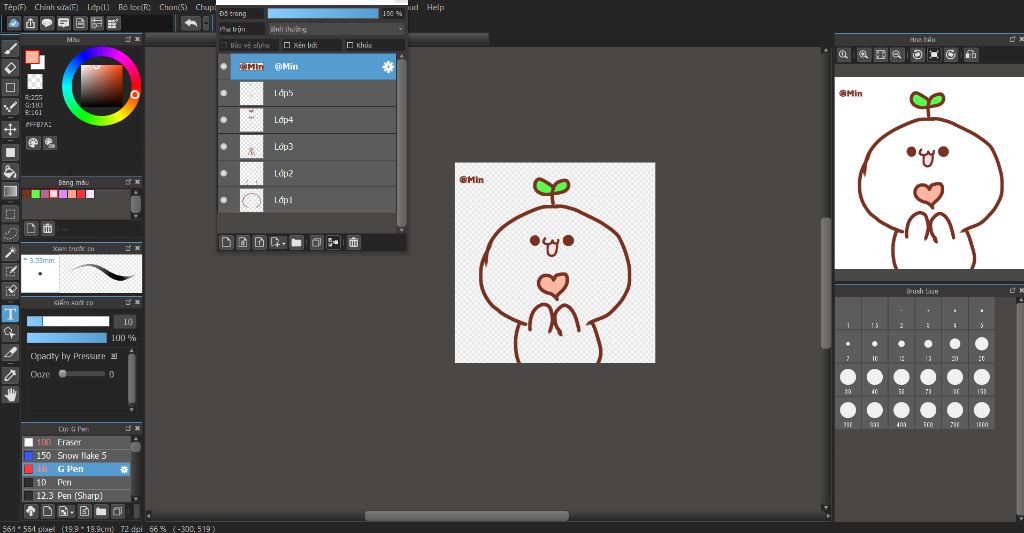Open @Min layer settings gear
1024x533 pixels.
click(x=388, y=67)
